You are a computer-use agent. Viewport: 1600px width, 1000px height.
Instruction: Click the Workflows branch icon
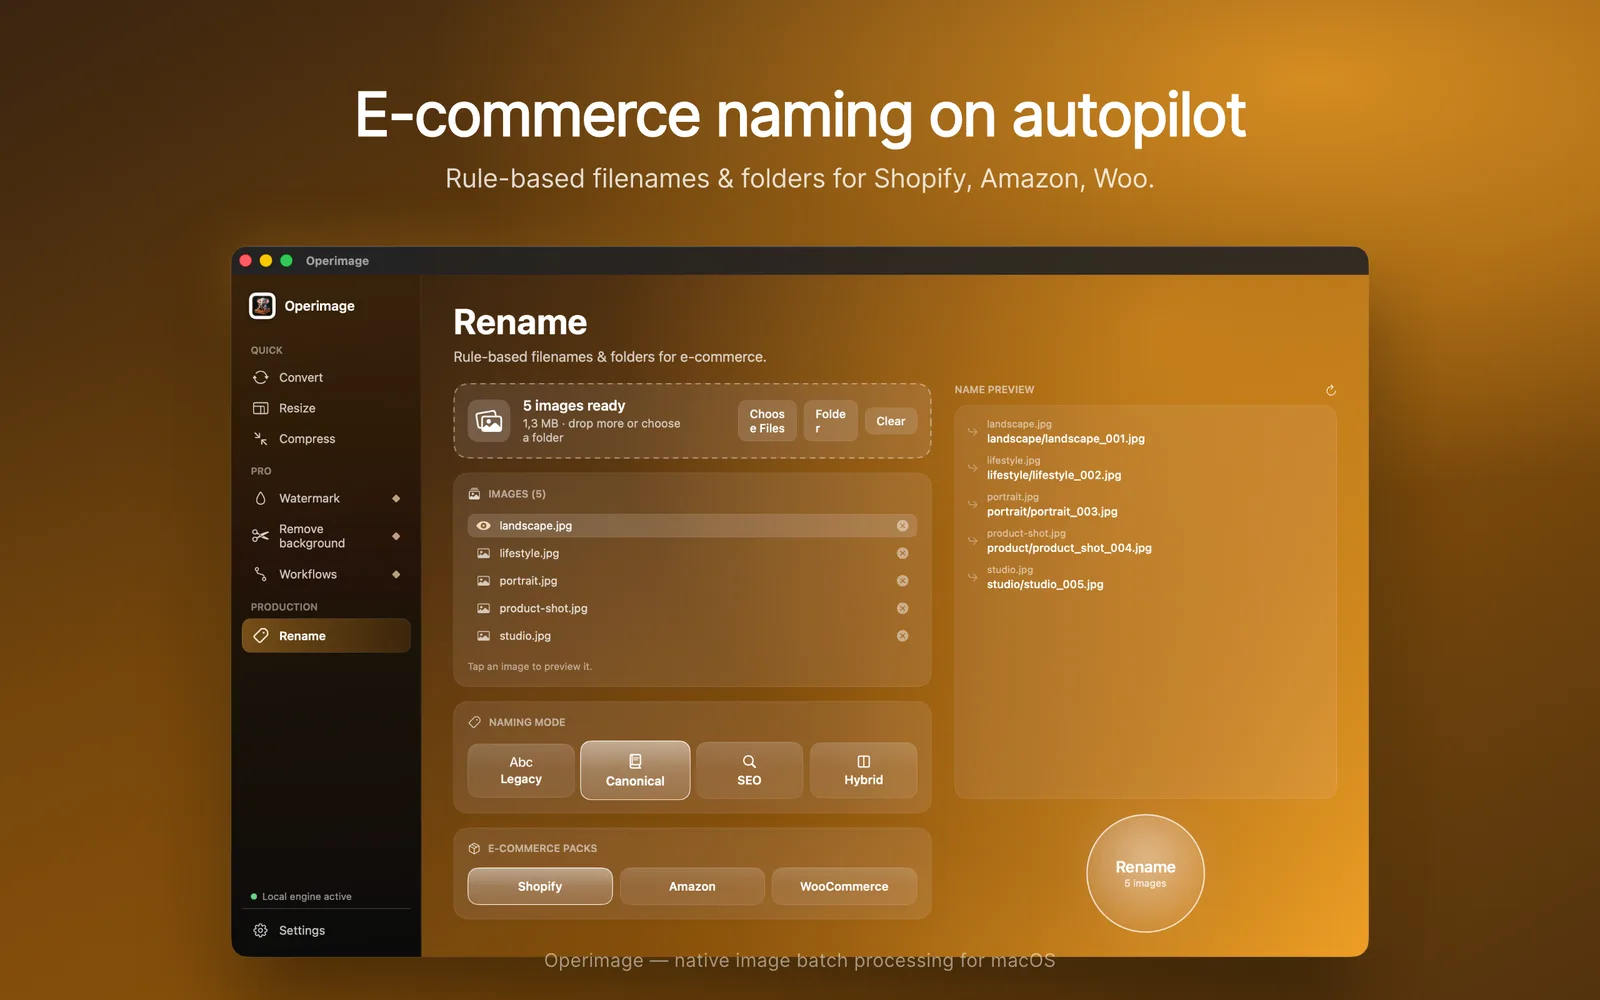(x=261, y=574)
